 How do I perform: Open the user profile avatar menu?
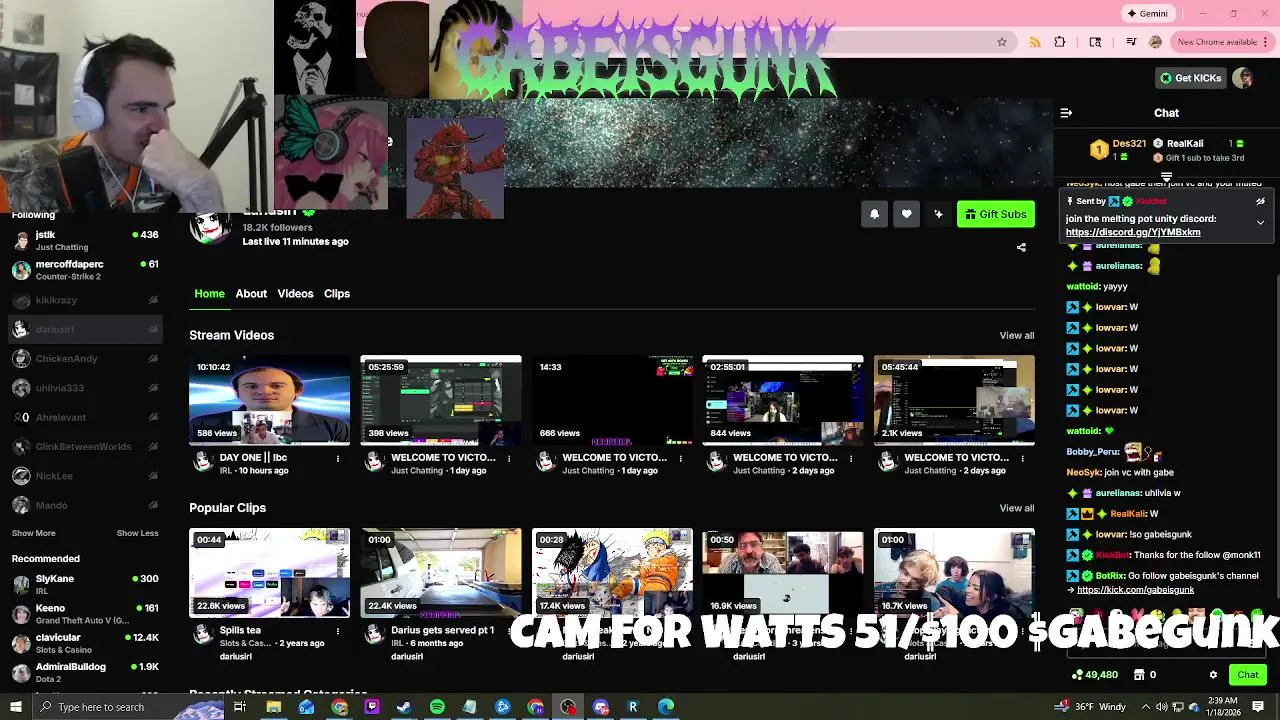(1243, 78)
